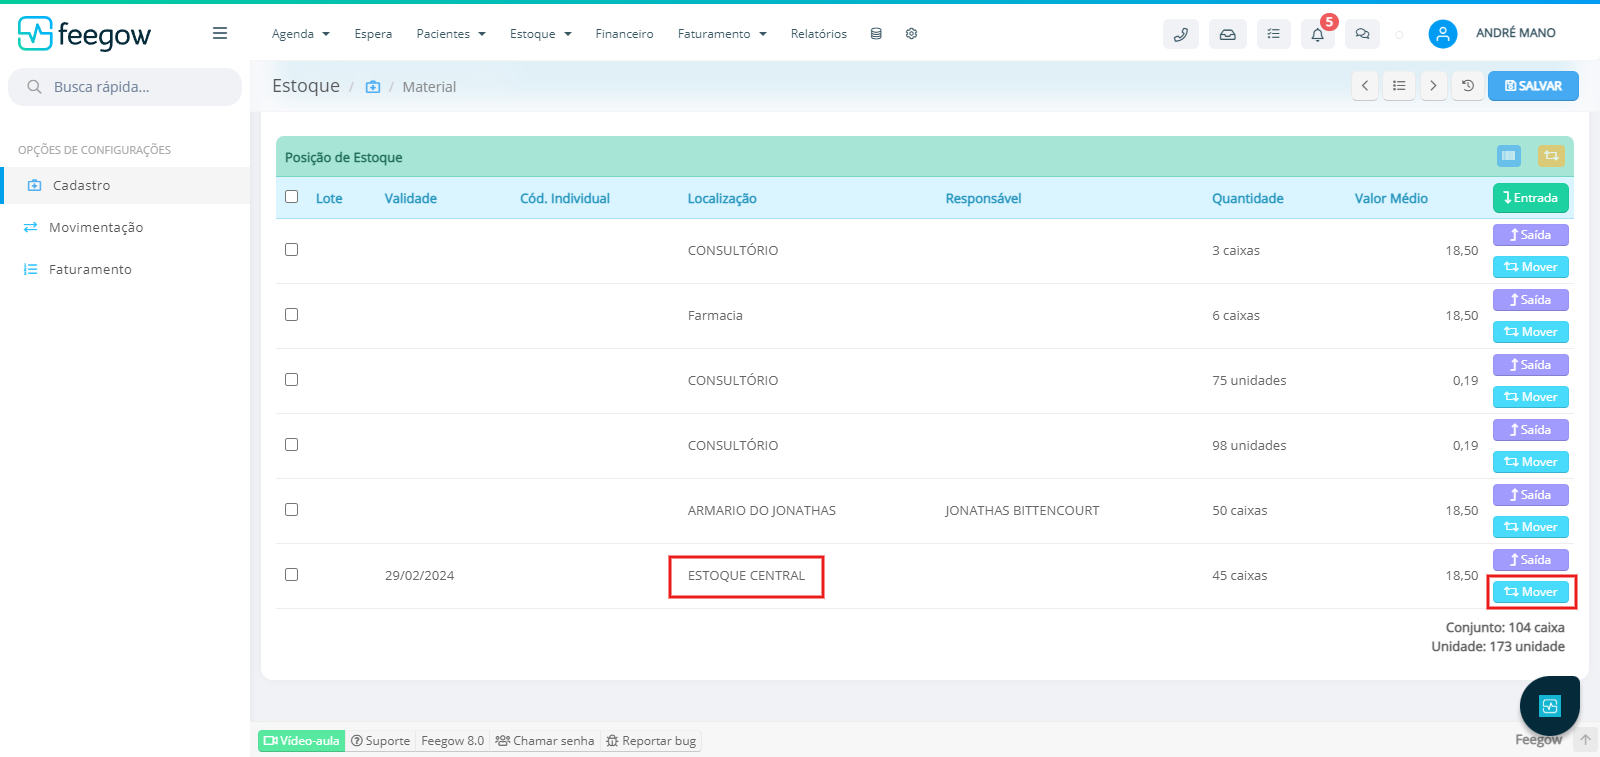1600x757 pixels.
Task: Open the Financeiro menu item
Action: 624,34
